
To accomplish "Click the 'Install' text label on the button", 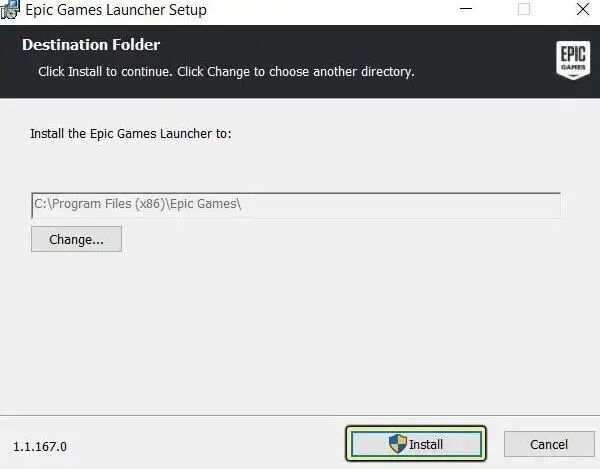I will [x=426, y=445].
